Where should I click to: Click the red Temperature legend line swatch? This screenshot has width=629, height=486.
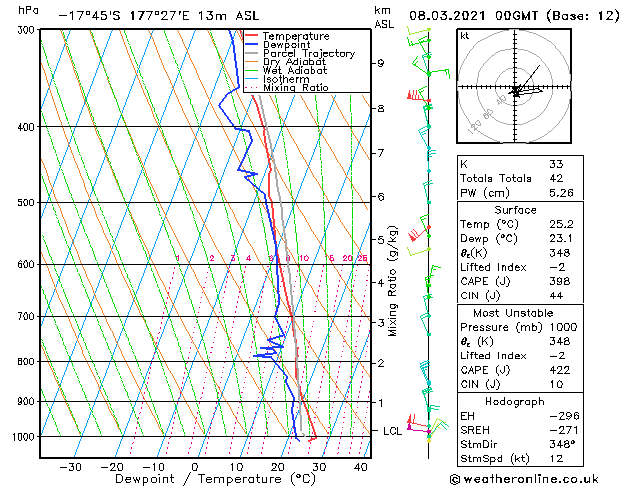(x=251, y=36)
